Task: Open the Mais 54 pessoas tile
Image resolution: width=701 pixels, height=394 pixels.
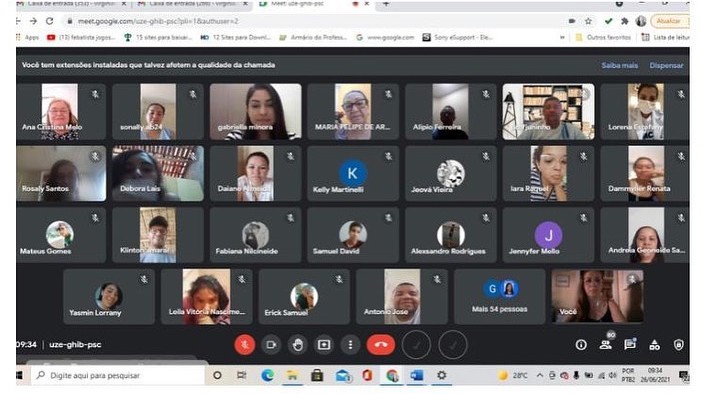Action: [500, 297]
